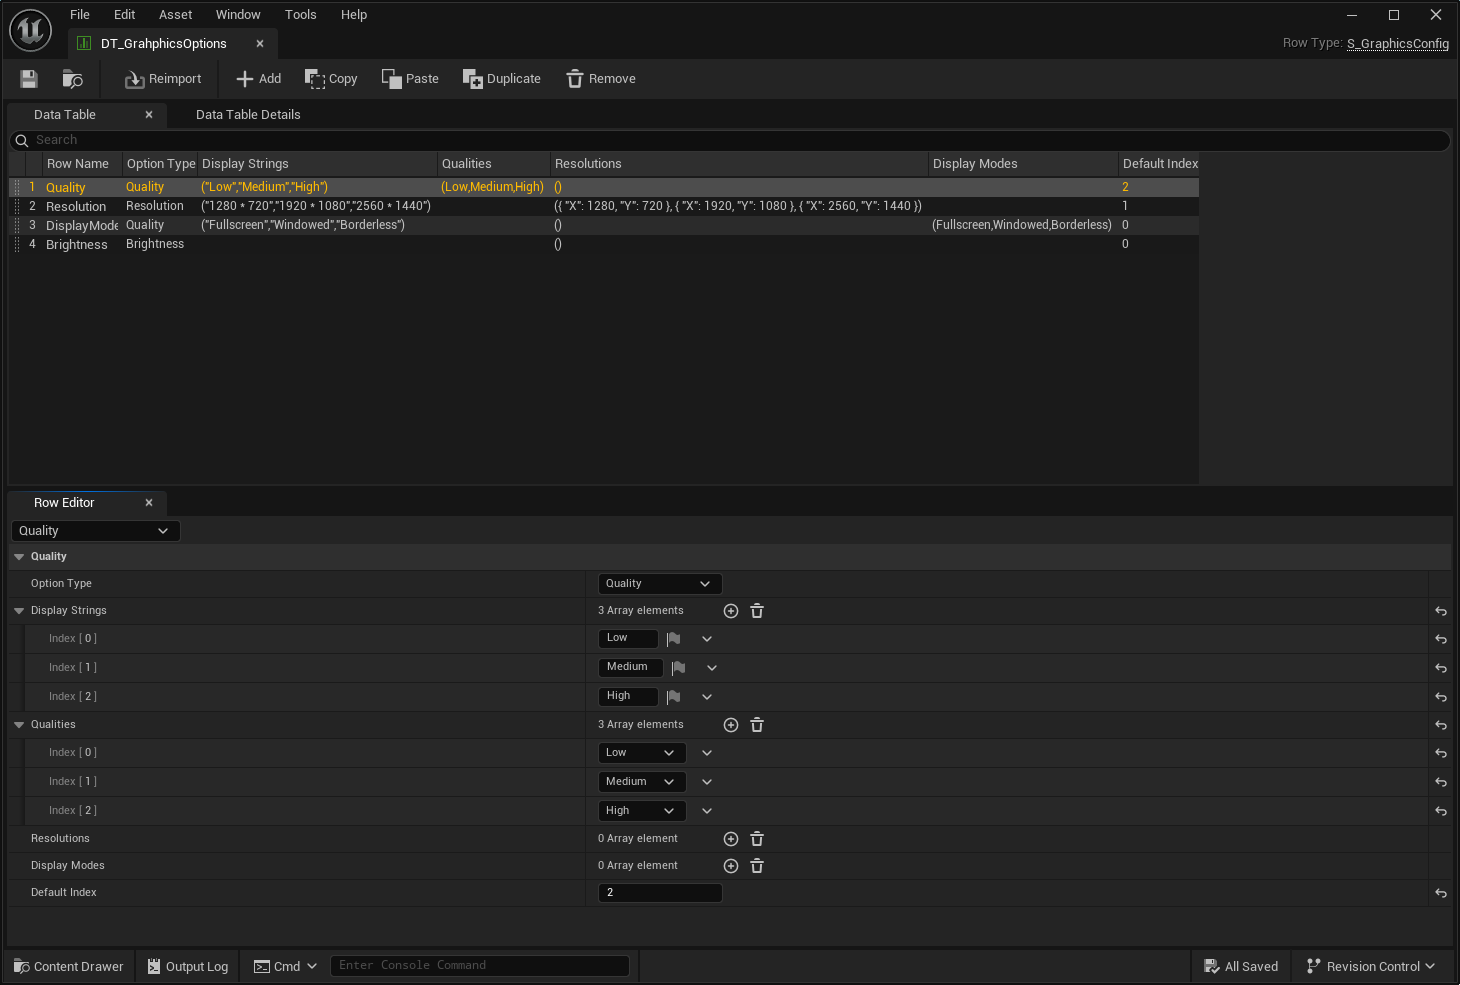Open options chevron for Display Strings Index 0
The width and height of the screenshot is (1460, 985).
pyautogui.click(x=707, y=639)
